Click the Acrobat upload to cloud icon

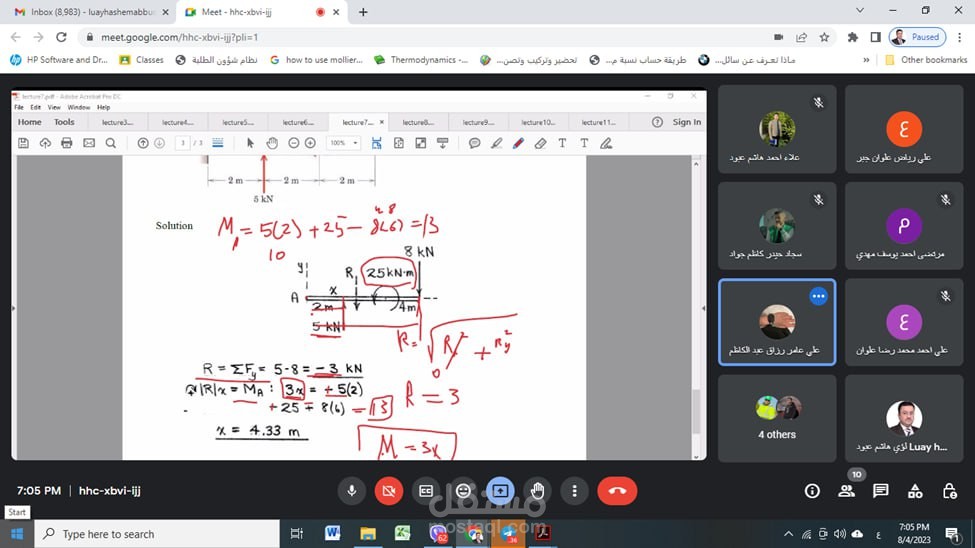click(x=45, y=143)
